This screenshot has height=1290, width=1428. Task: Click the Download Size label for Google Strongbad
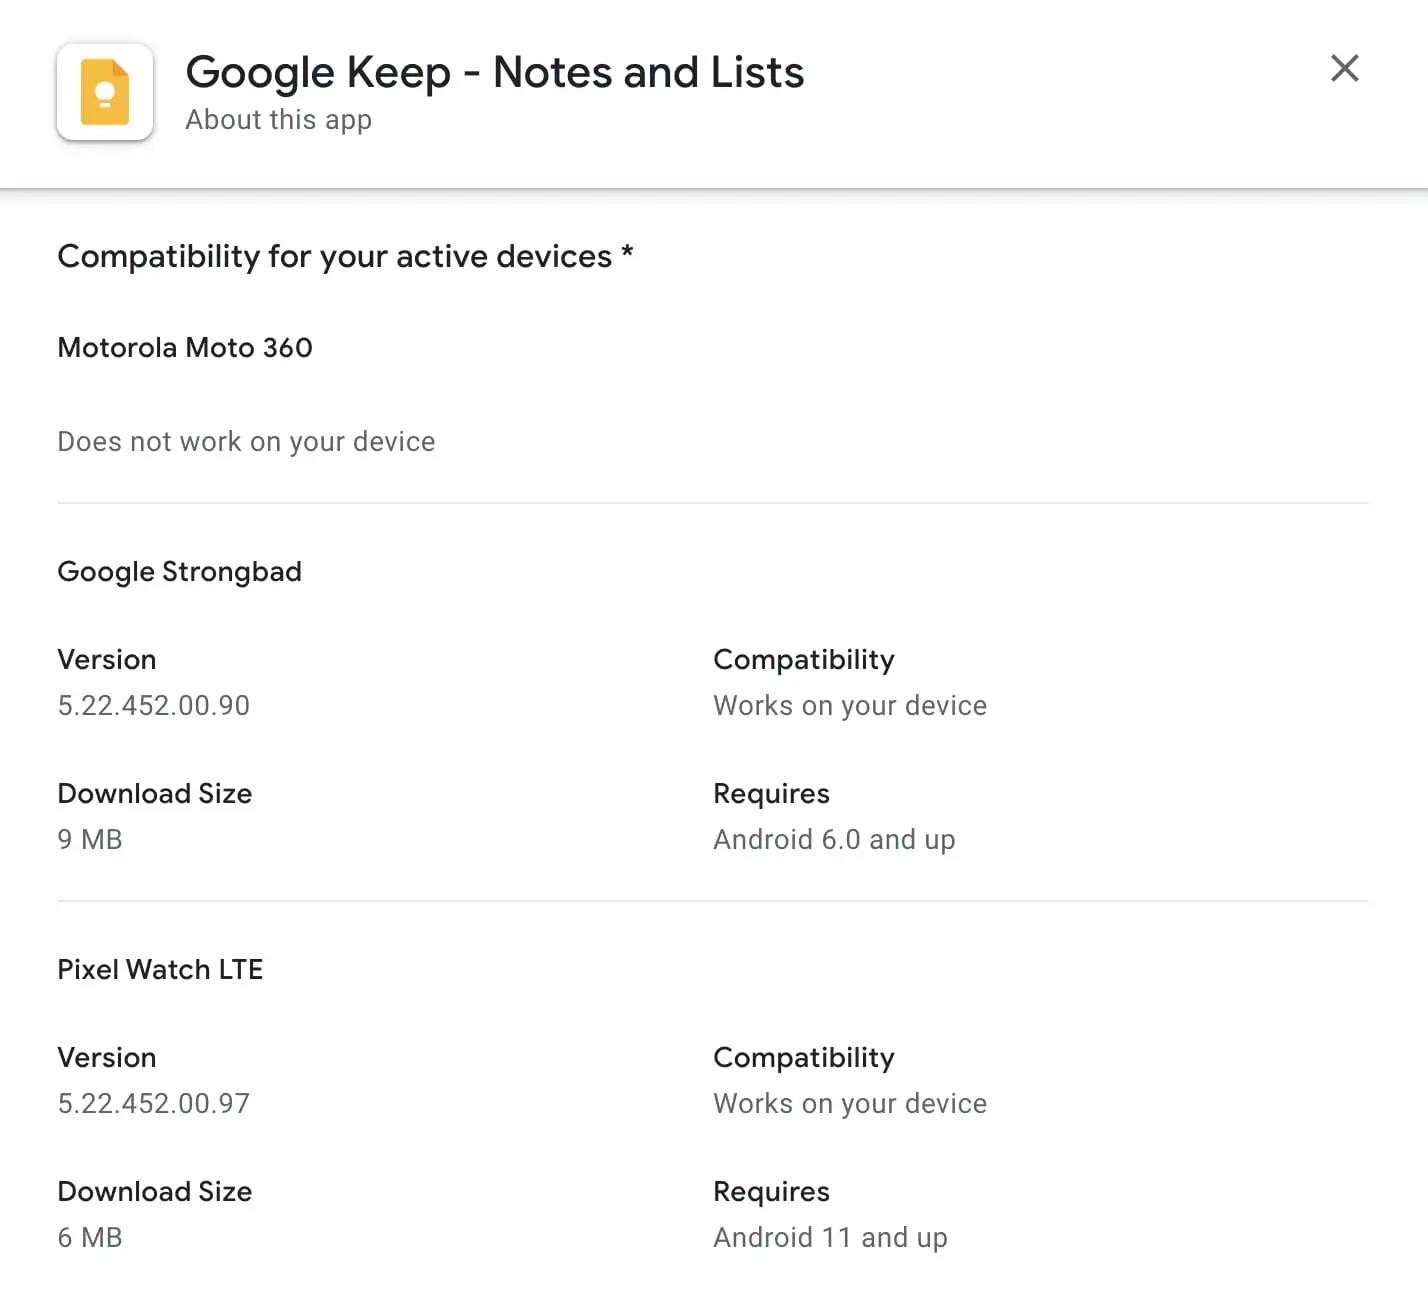[x=155, y=793]
